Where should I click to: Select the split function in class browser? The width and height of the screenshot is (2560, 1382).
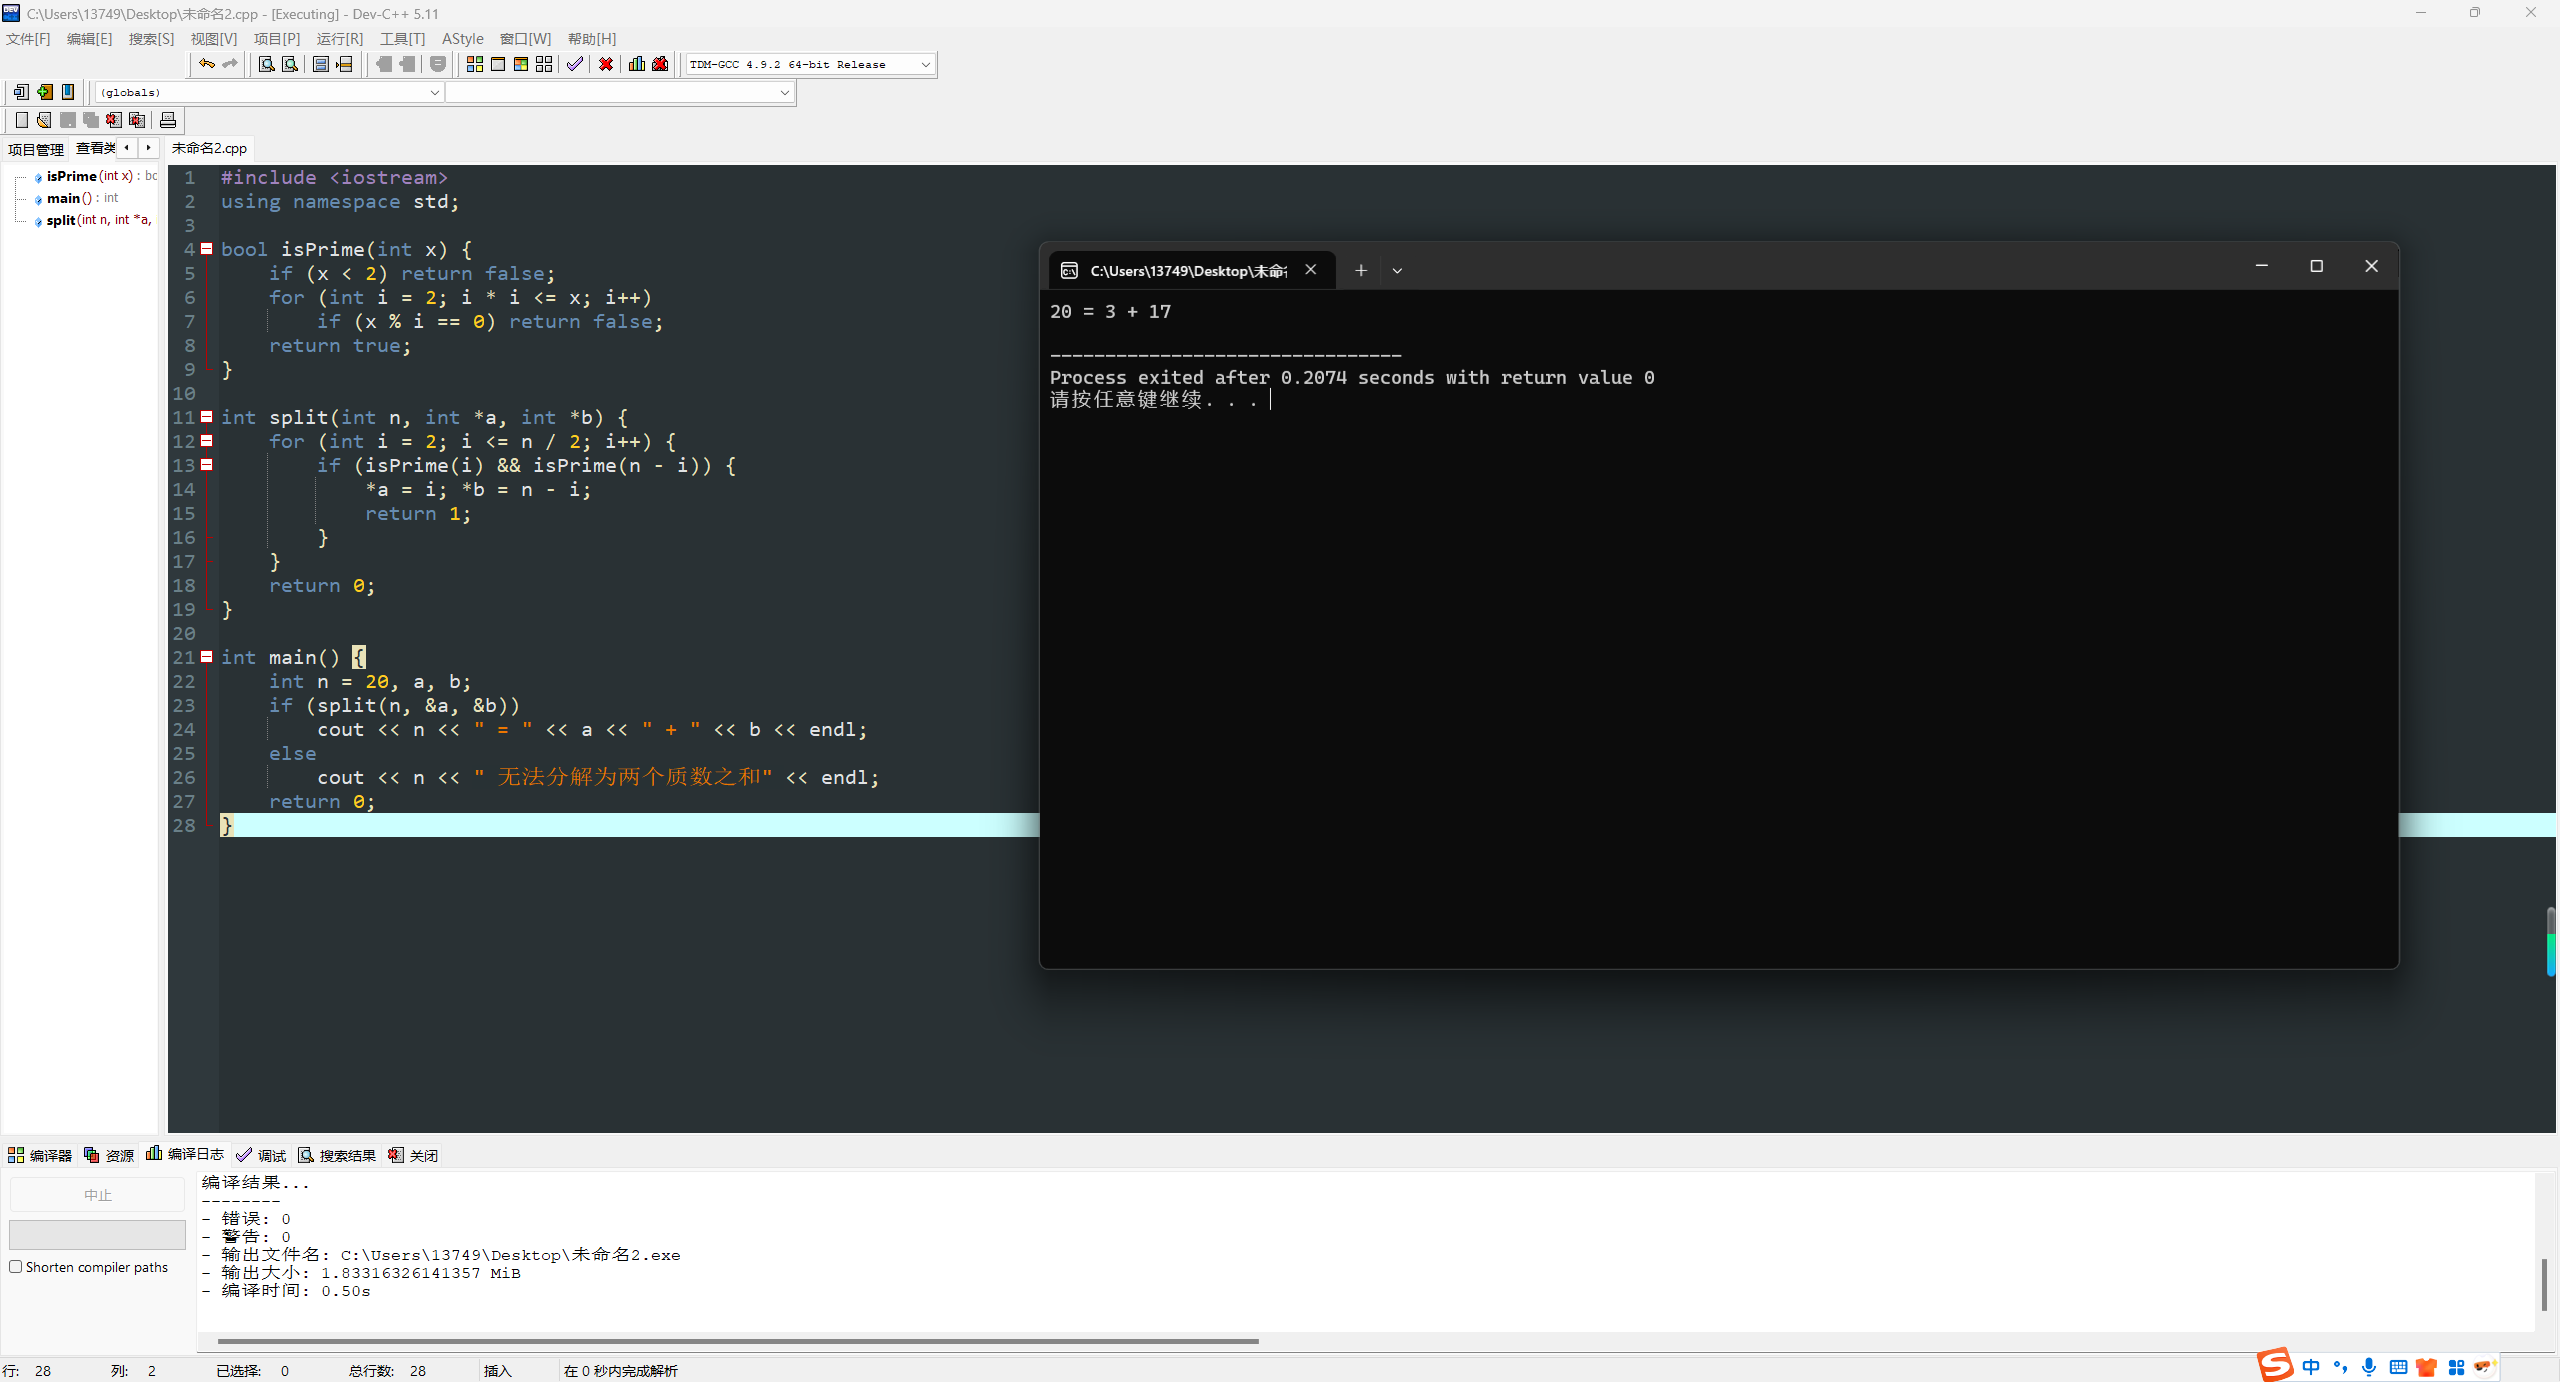tap(61, 220)
